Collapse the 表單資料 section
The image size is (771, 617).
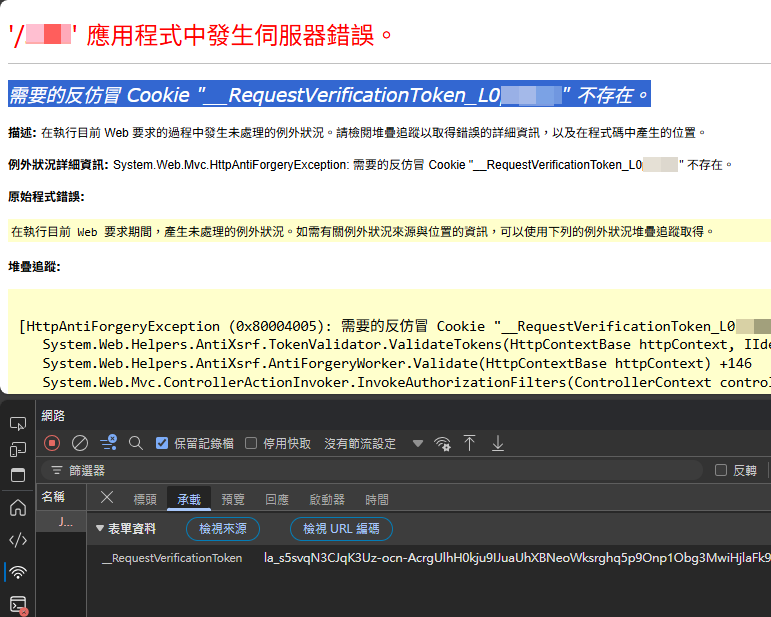100,528
